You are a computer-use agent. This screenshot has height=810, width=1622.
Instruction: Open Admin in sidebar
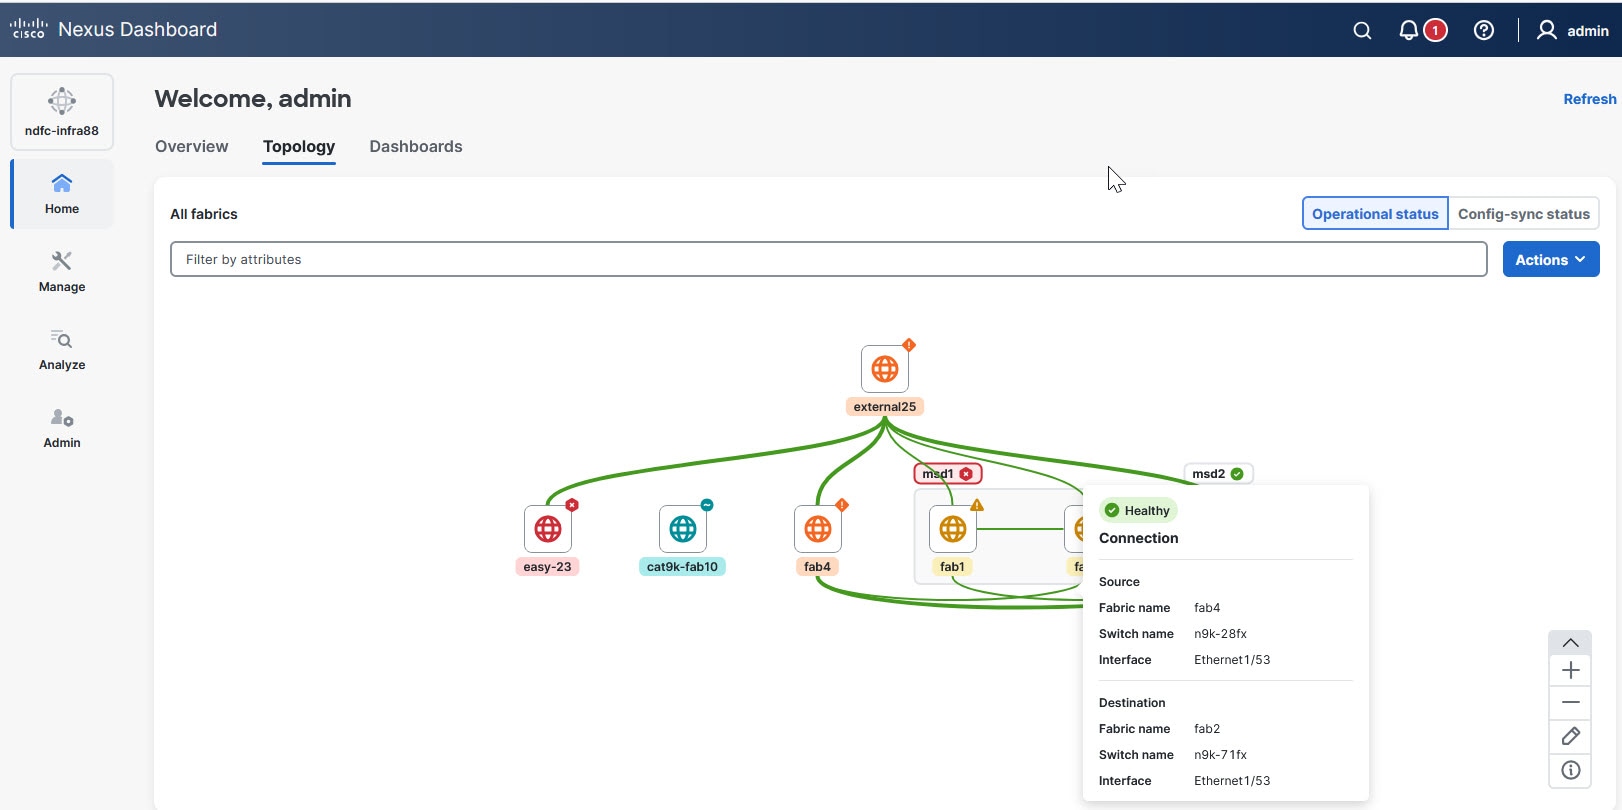tap(62, 428)
